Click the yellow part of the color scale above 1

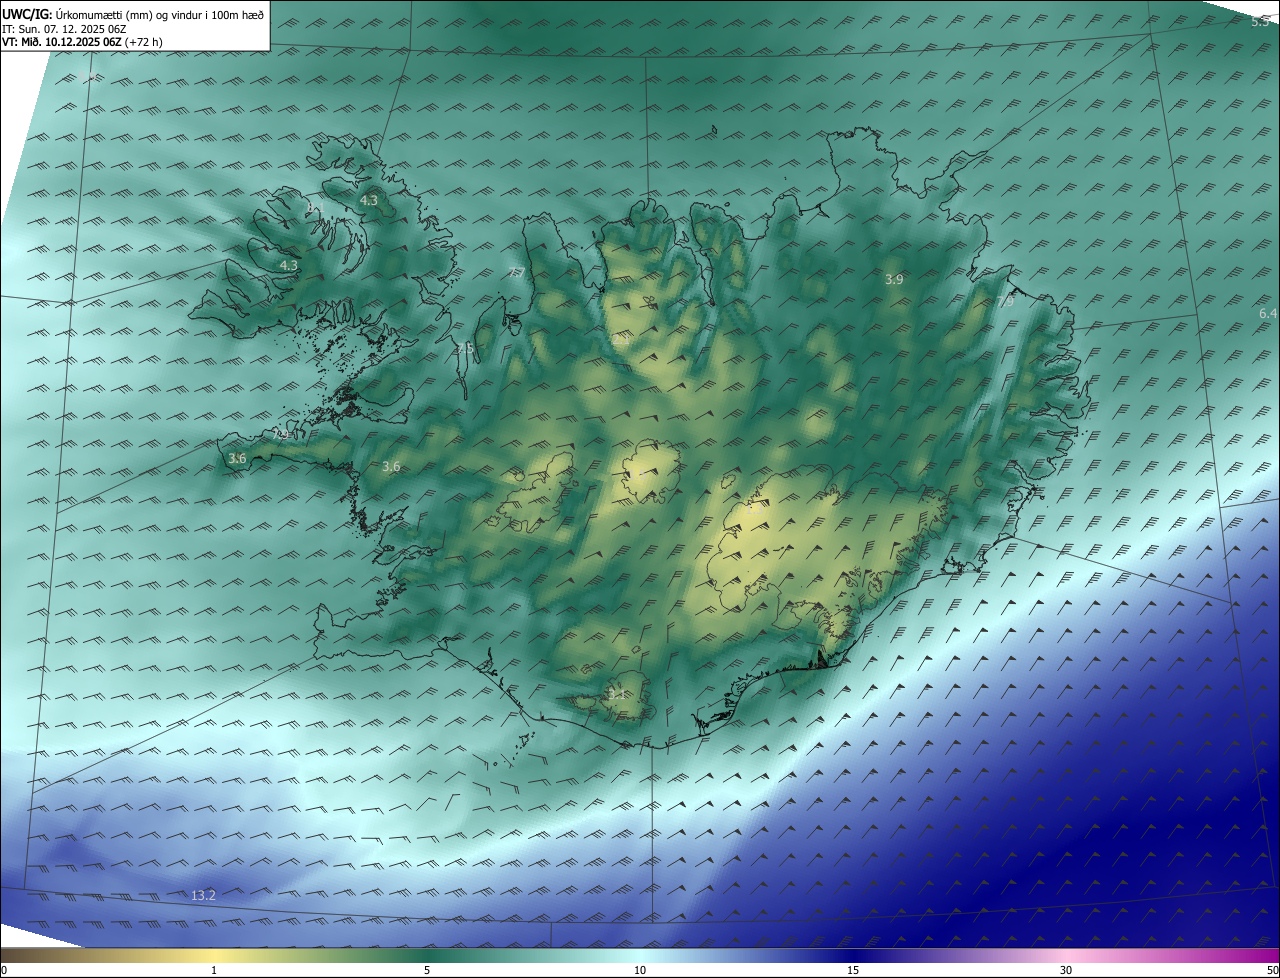[x=214, y=955]
